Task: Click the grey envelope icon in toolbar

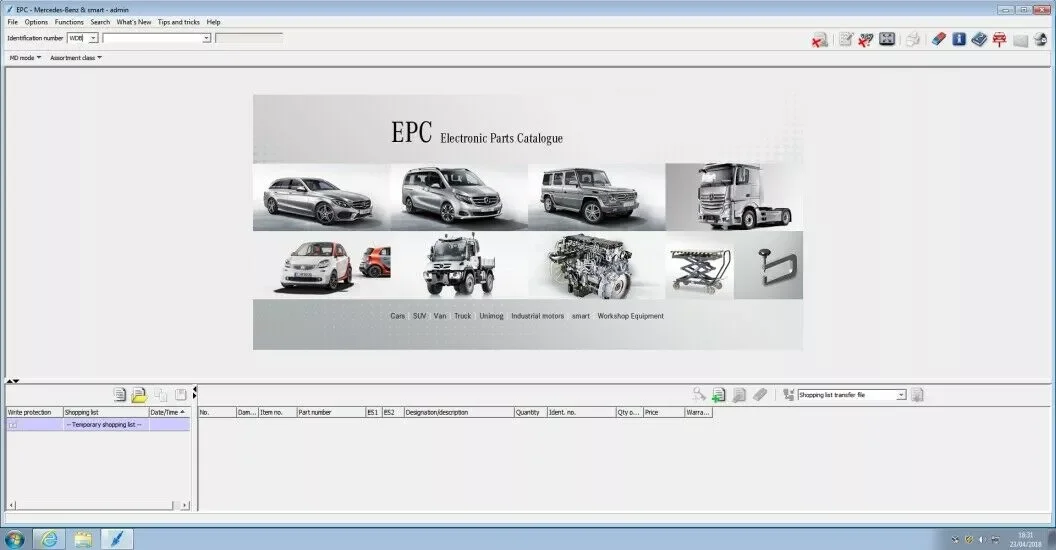Action: (1021, 40)
